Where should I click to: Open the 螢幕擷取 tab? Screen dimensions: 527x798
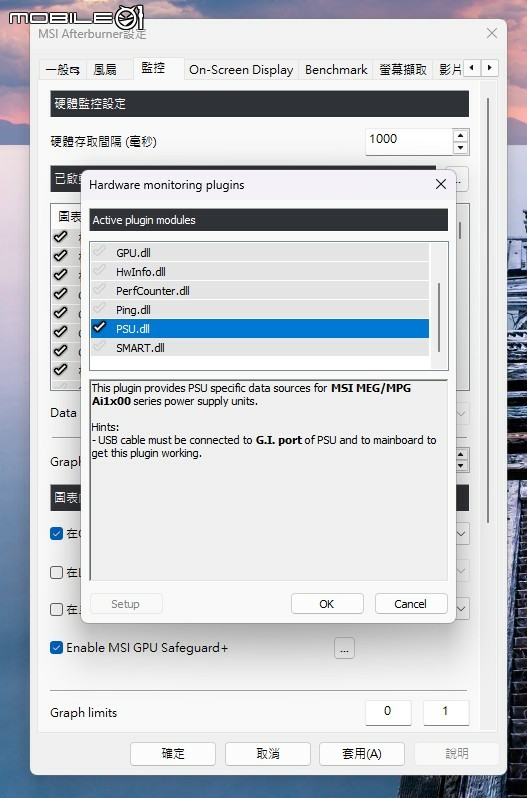pos(403,70)
